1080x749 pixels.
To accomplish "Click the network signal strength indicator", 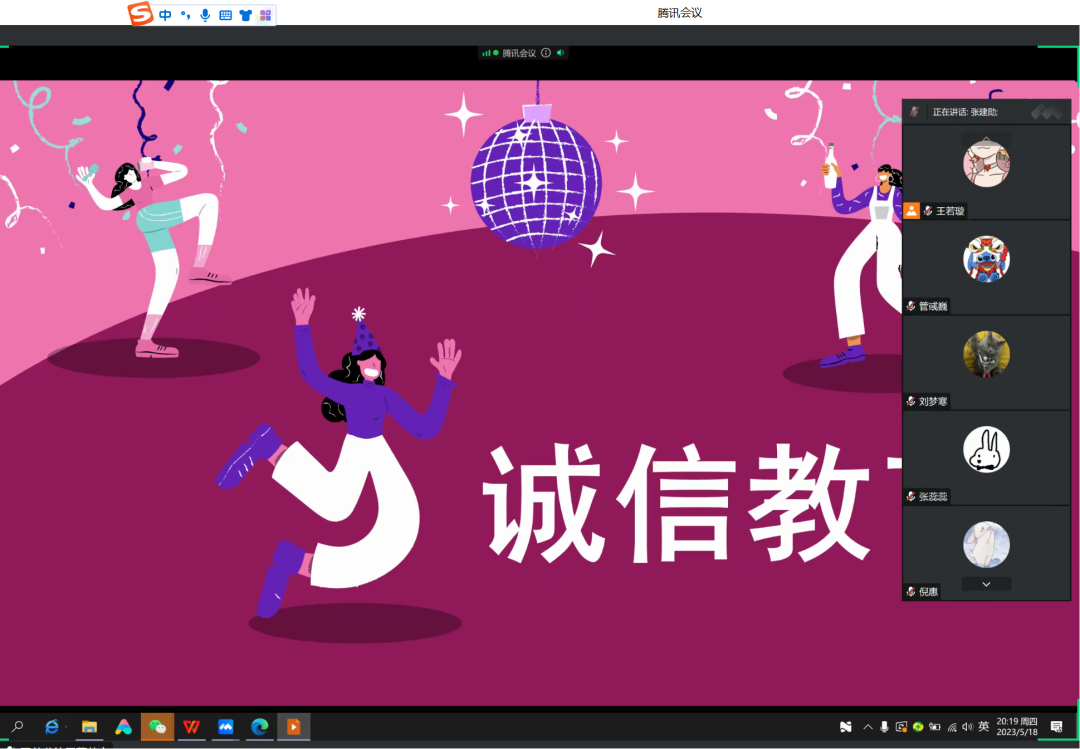I will coord(485,53).
